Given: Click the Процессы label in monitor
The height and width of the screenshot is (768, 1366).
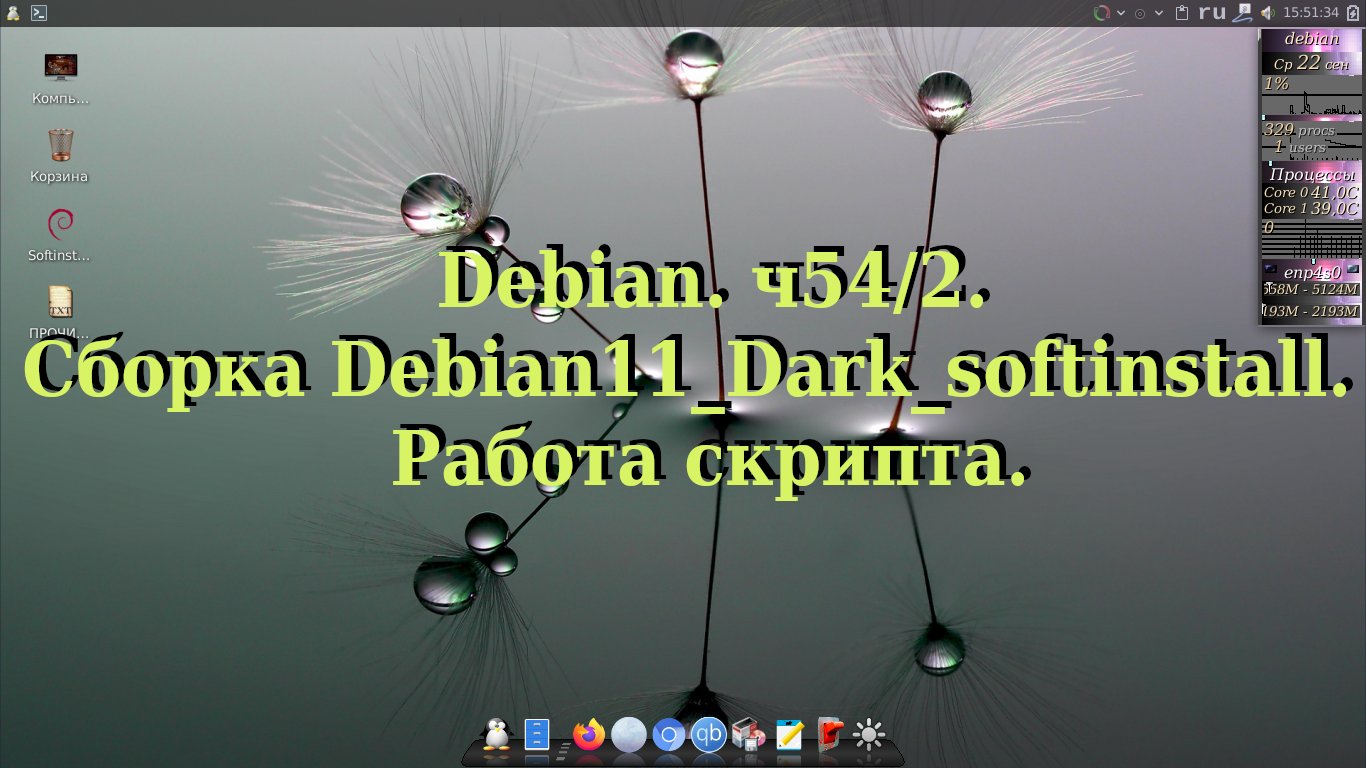Looking at the screenshot, I should point(1311,174).
